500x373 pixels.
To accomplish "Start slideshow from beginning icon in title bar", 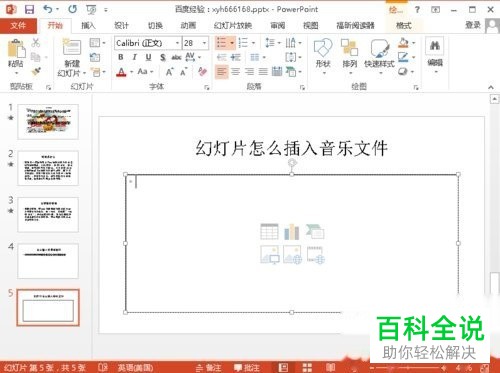I will [91, 10].
